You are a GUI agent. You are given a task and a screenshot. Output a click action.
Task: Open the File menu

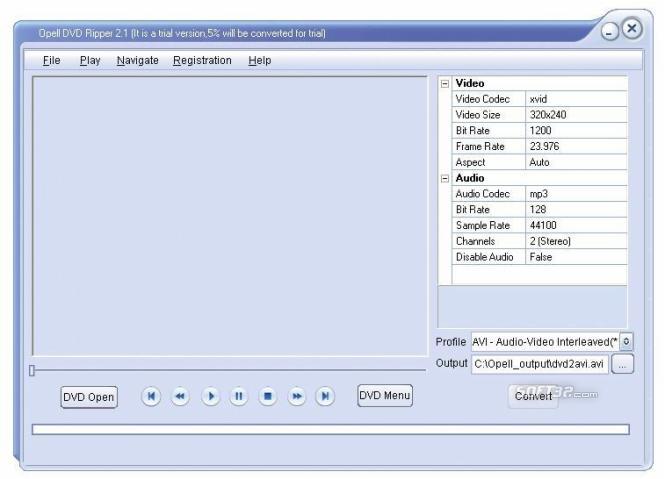(x=51, y=61)
